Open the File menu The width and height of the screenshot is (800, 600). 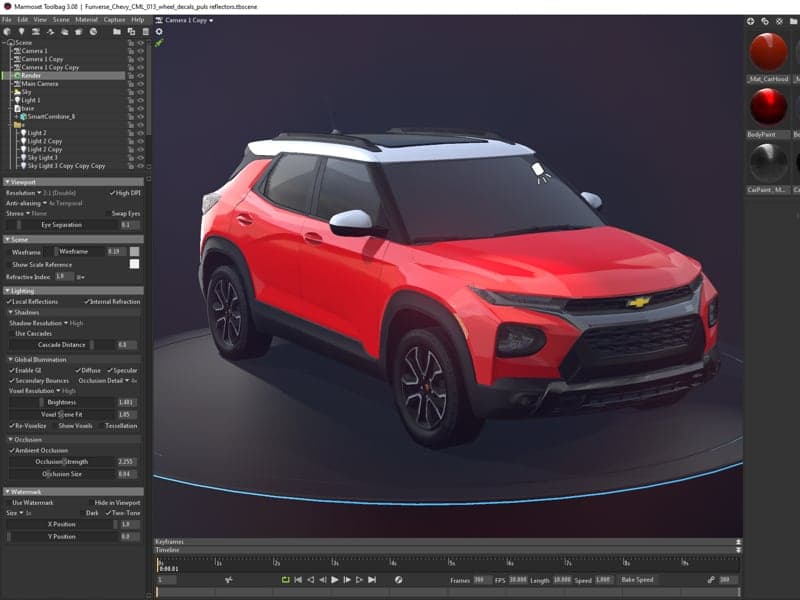click(x=7, y=19)
